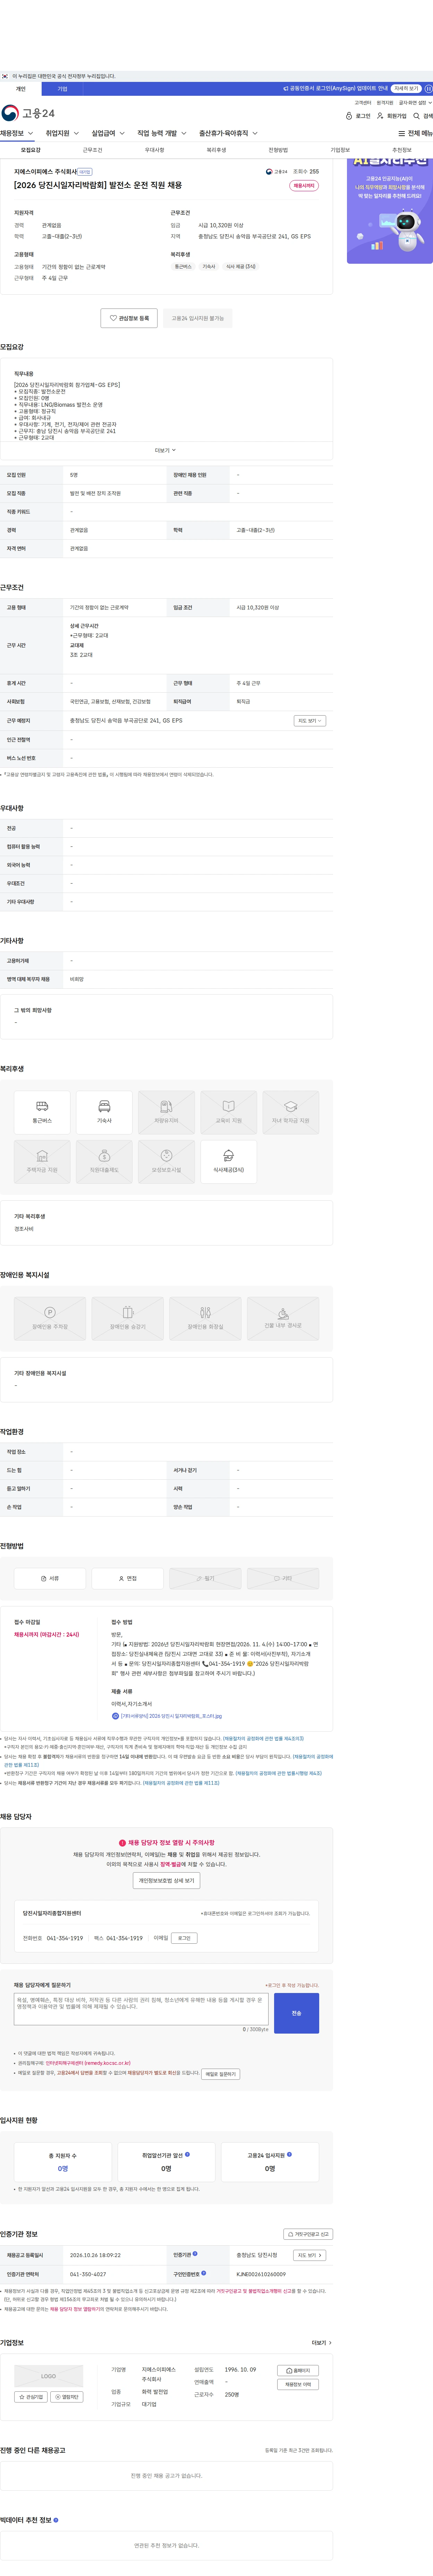This screenshot has height=2576, width=433.
Task: Expand the 실업급여 menu
Action: pos(108,133)
